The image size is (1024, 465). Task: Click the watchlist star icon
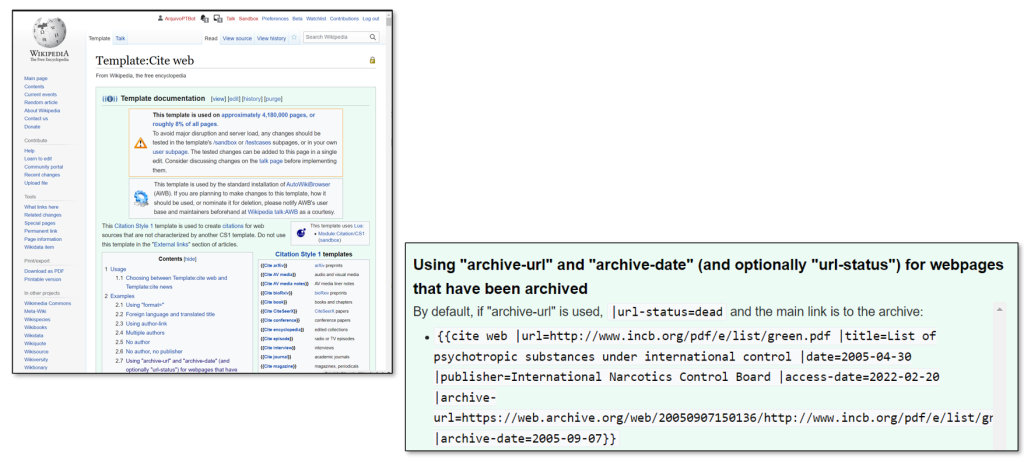point(295,38)
